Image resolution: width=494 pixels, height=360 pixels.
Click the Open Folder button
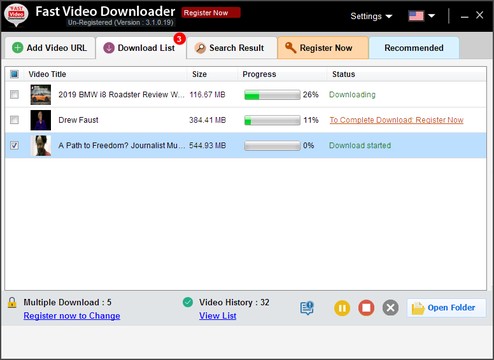click(446, 308)
